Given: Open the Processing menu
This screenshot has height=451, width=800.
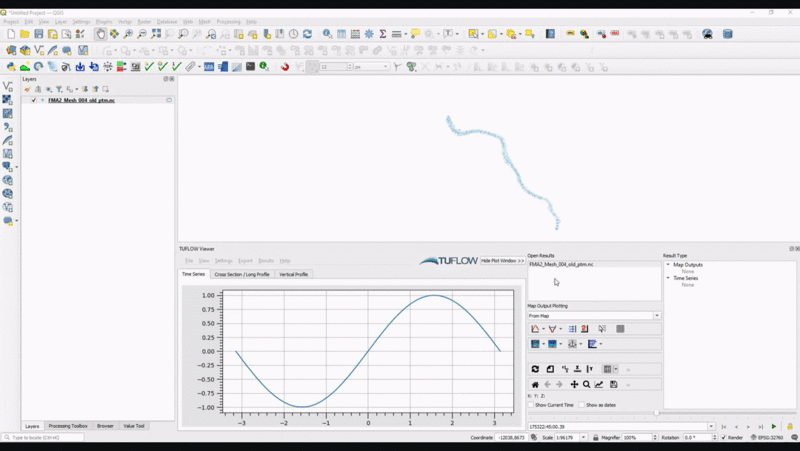Looking at the screenshot, I should pos(227,21).
